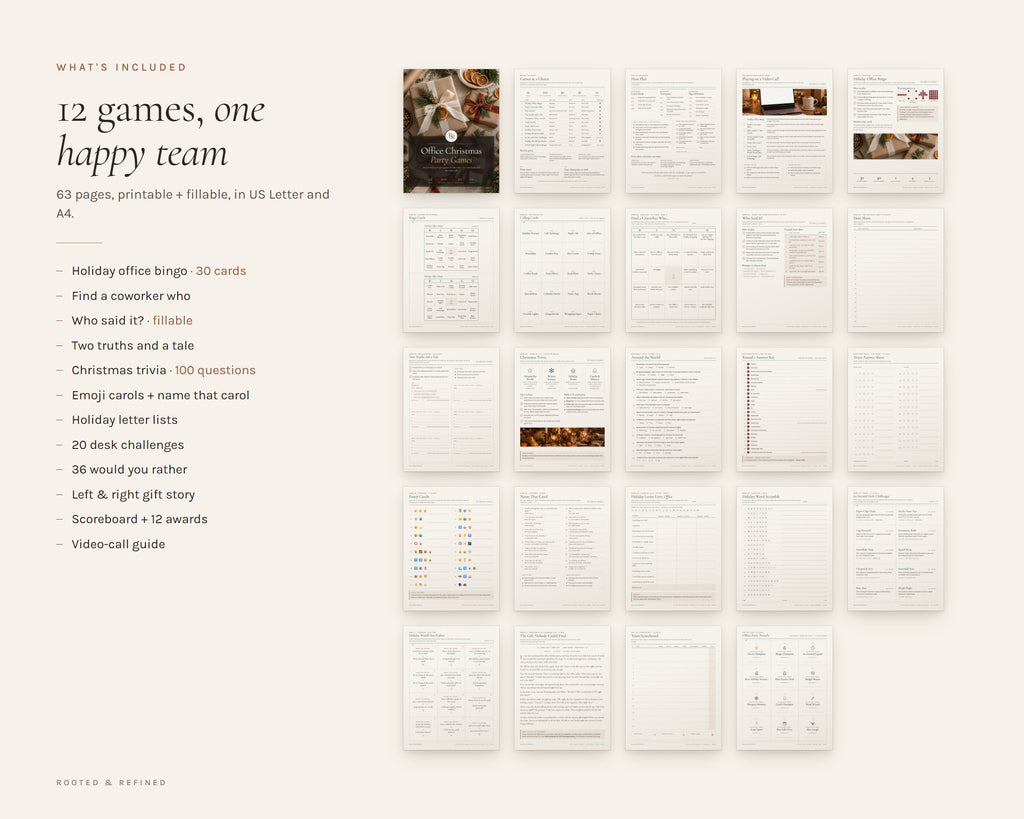This screenshot has width=1024, height=819.
Task: Click the ROOTED & REFINED brand footer
Action: (x=111, y=782)
